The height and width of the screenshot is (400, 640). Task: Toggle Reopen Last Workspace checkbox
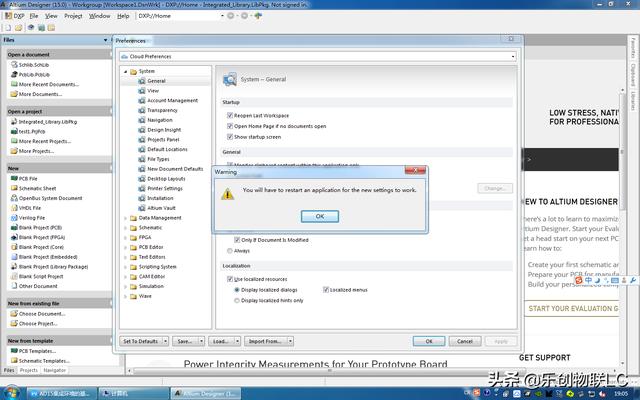230,116
